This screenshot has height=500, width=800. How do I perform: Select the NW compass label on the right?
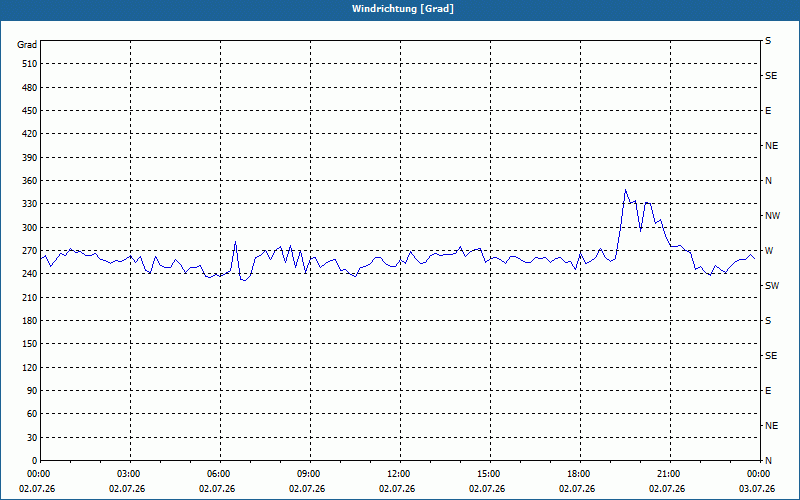772,216
